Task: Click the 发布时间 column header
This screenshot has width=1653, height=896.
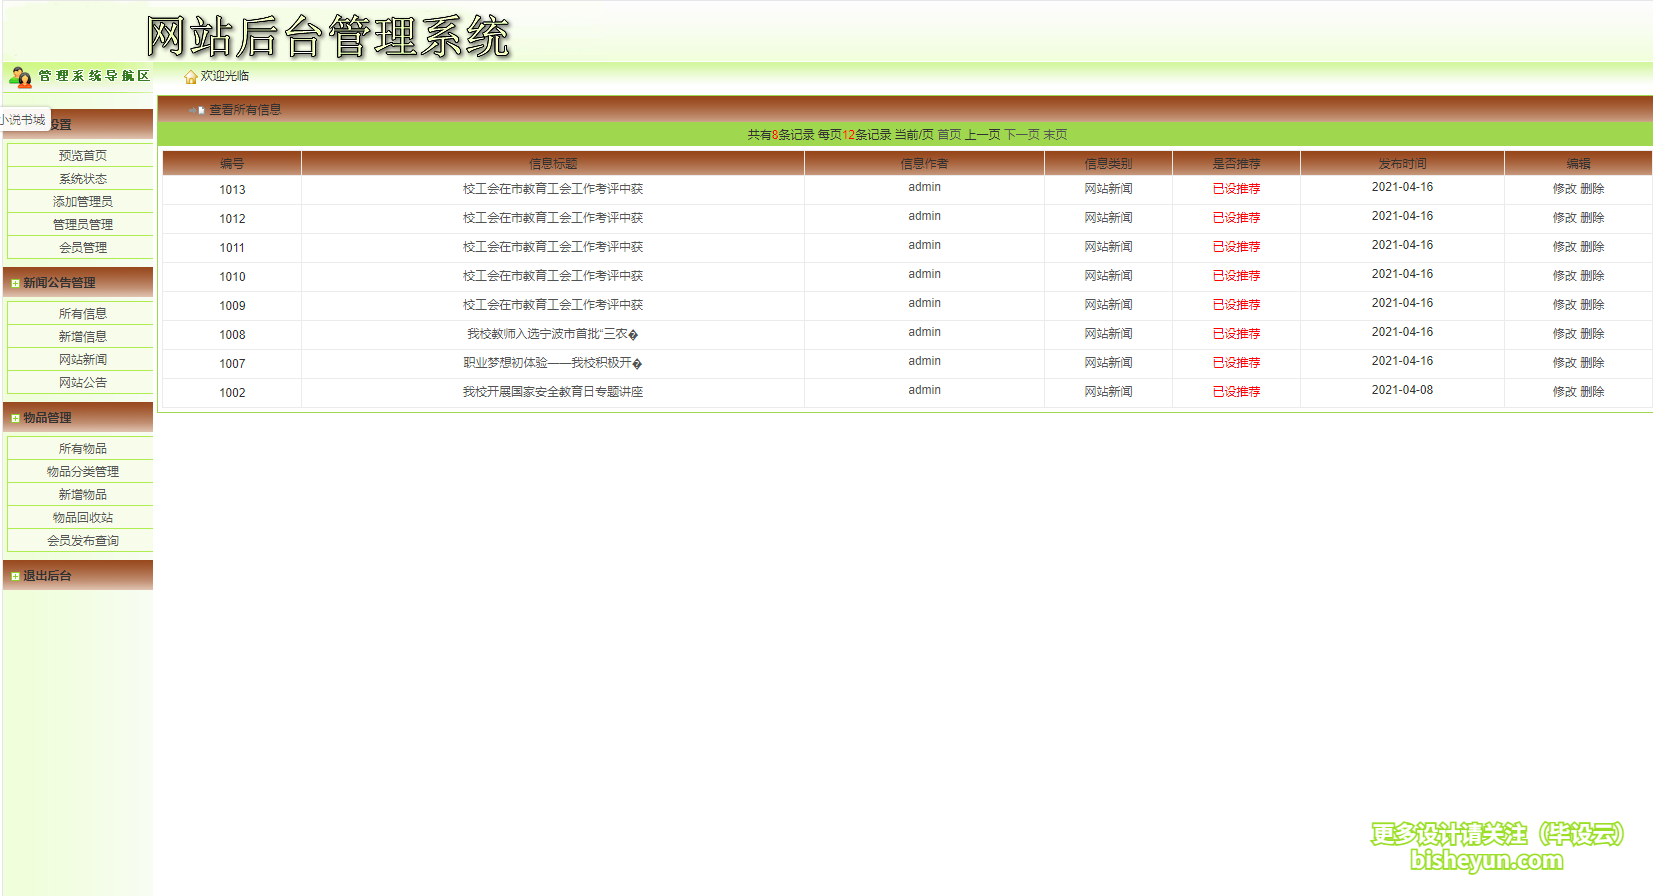Action: click(x=1402, y=163)
